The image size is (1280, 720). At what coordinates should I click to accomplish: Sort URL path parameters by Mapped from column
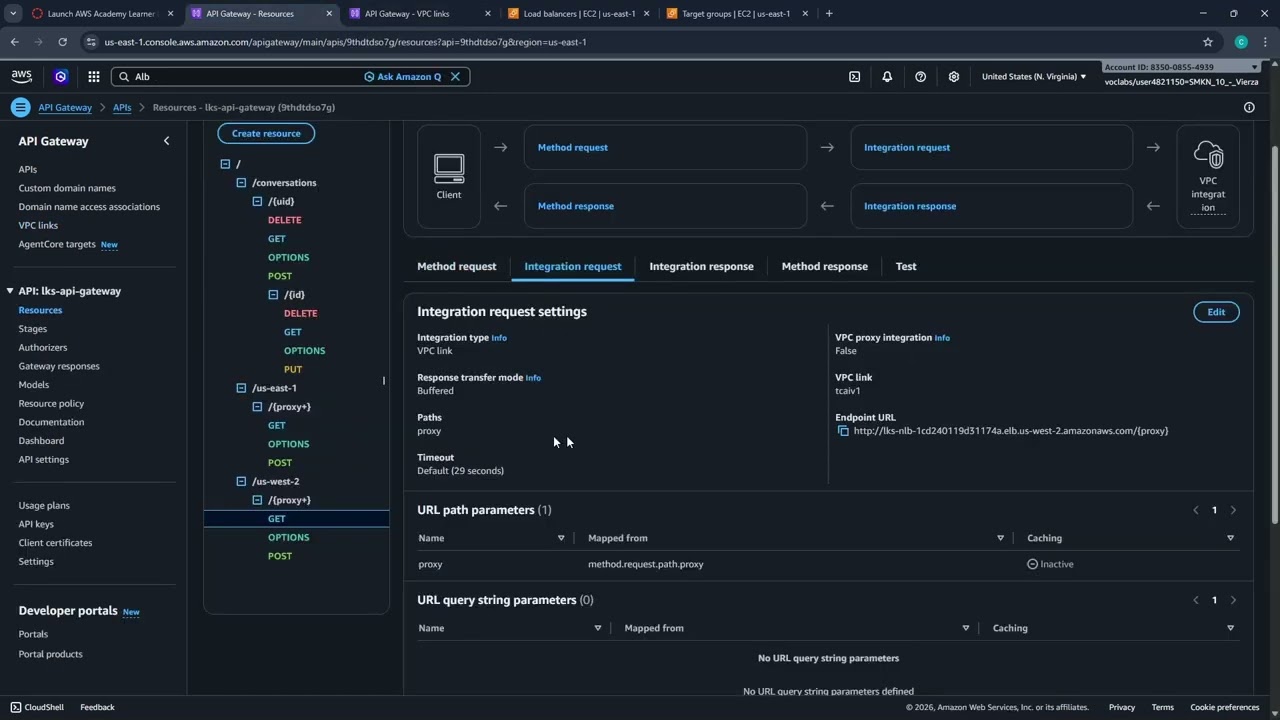[1000, 538]
